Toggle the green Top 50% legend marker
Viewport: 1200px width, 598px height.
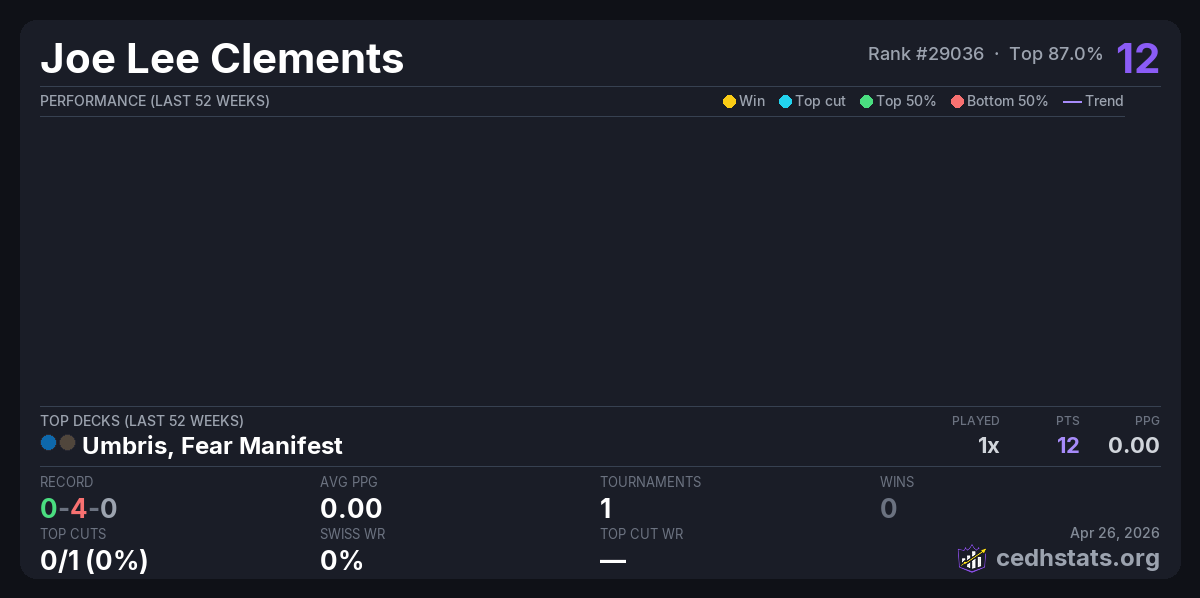[x=866, y=101]
